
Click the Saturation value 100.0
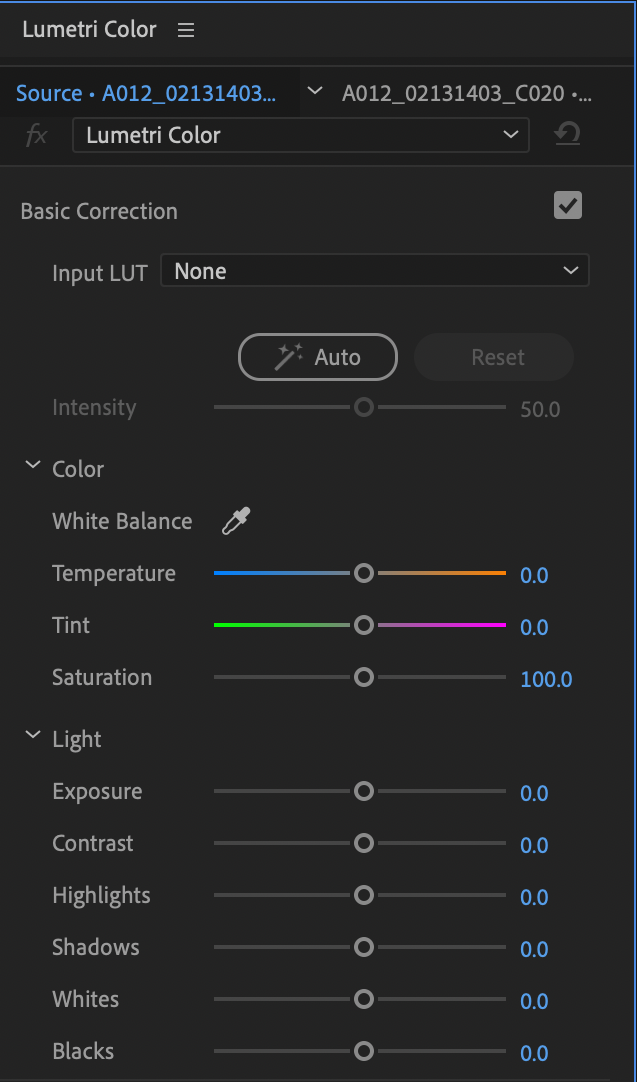click(546, 680)
